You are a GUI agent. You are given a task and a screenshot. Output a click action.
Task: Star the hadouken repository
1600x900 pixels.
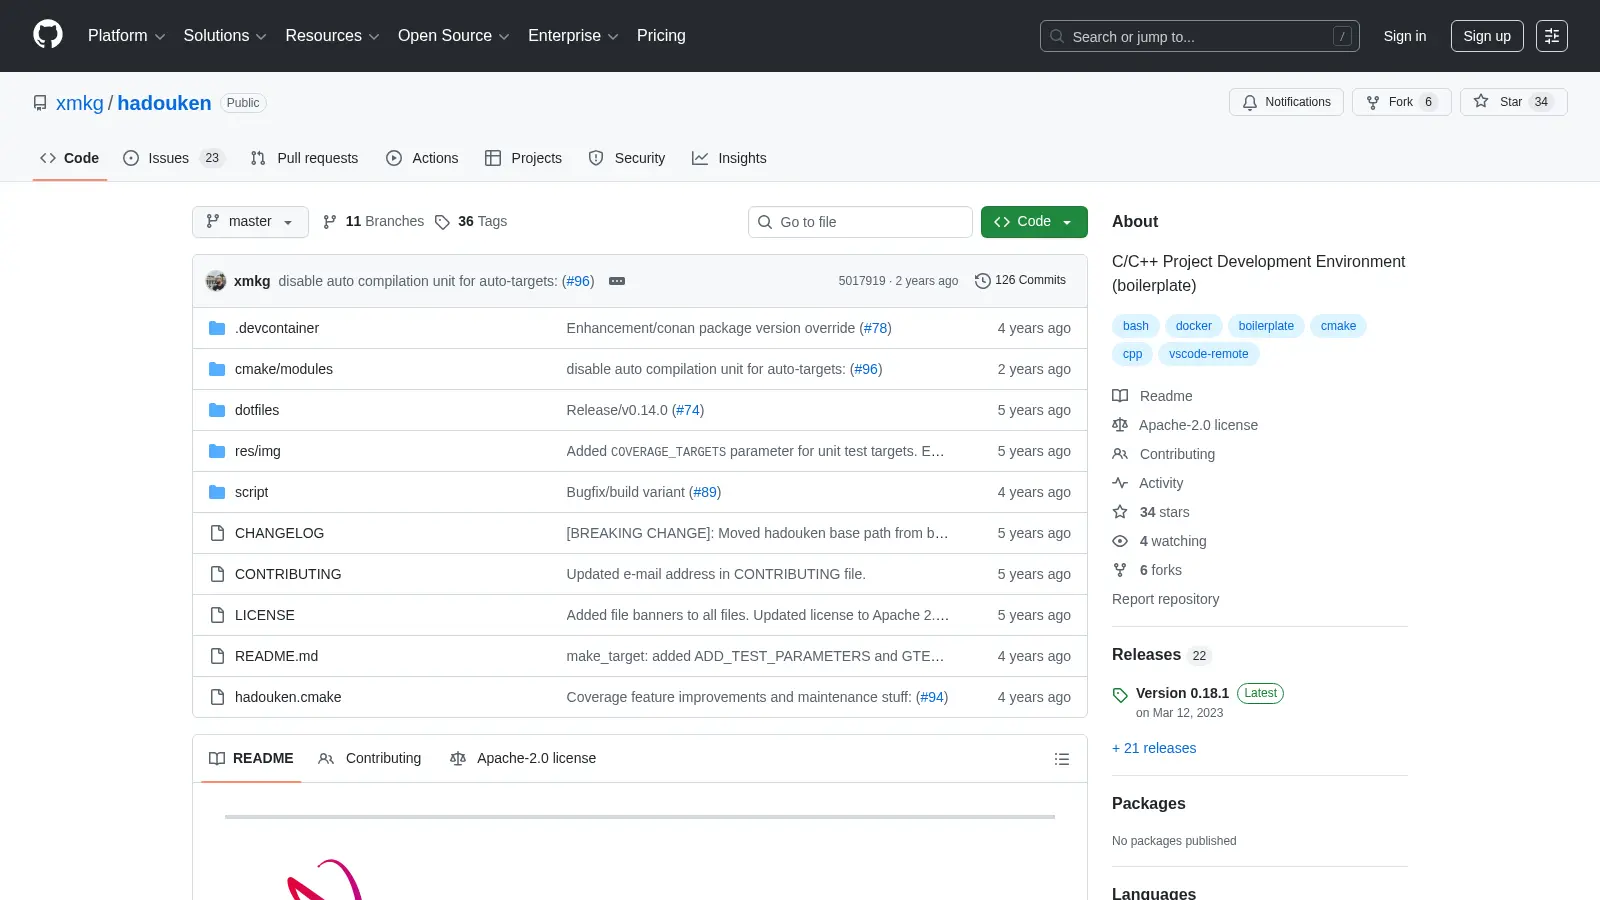(x=1513, y=102)
